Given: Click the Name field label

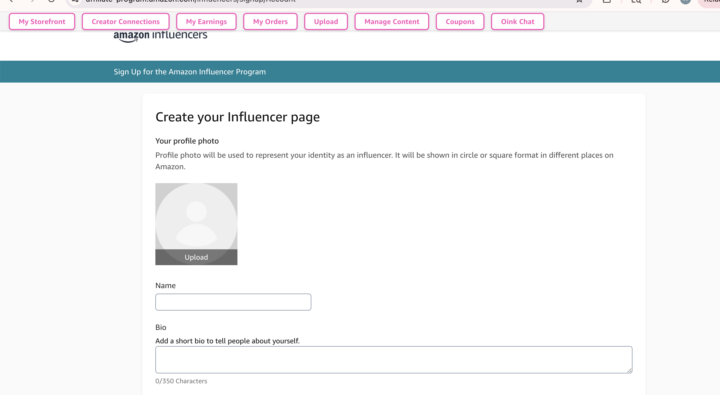Looking at the screenshot, I should pos(165,285).
